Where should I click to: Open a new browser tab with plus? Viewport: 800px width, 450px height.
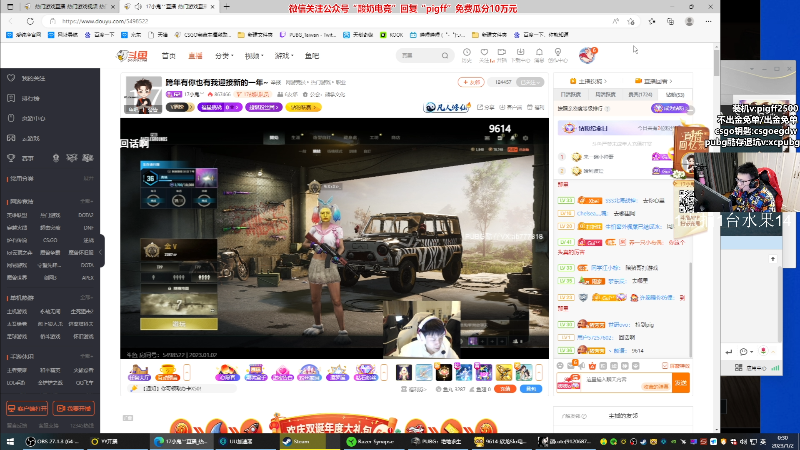coord(227,7)
